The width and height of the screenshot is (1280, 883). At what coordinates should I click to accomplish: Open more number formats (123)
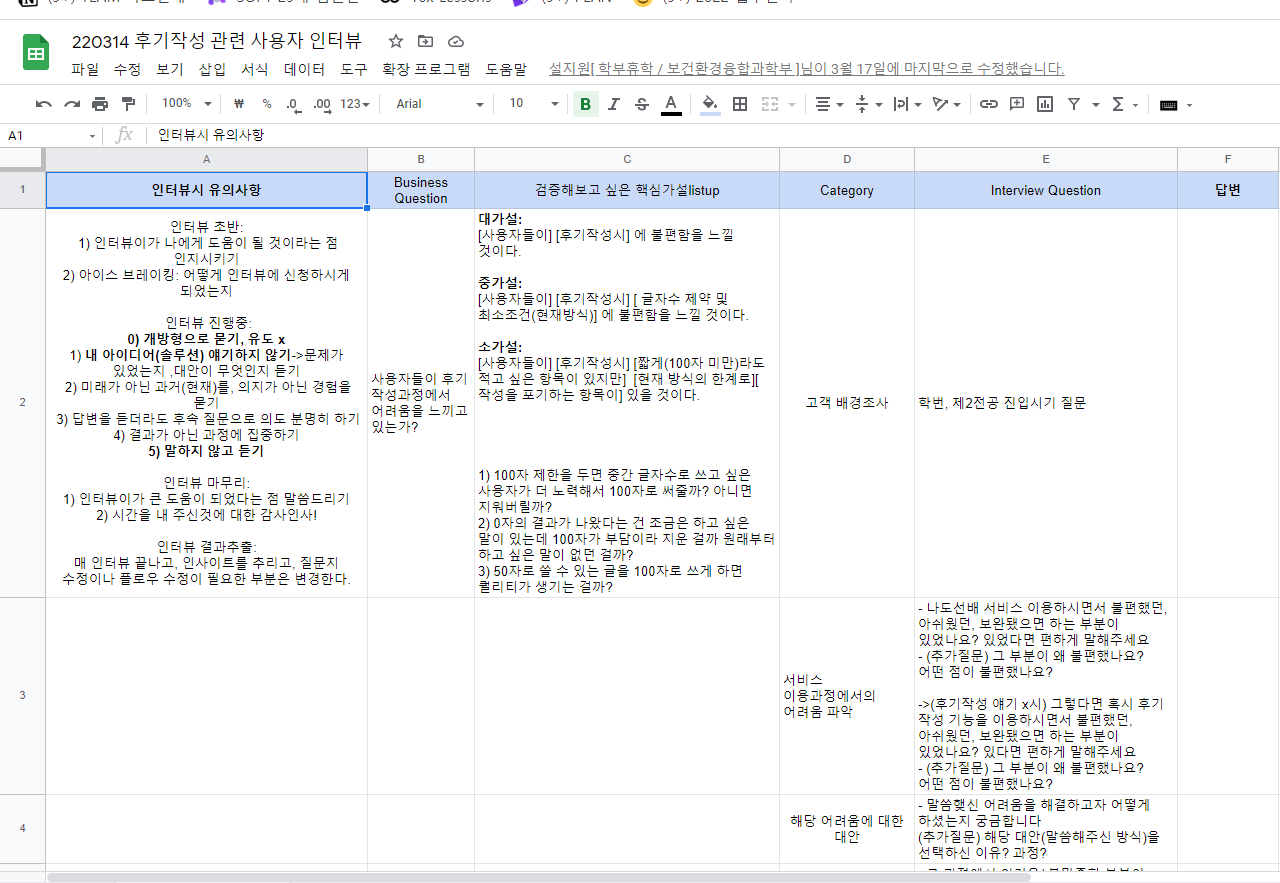(x=355, y=104)
